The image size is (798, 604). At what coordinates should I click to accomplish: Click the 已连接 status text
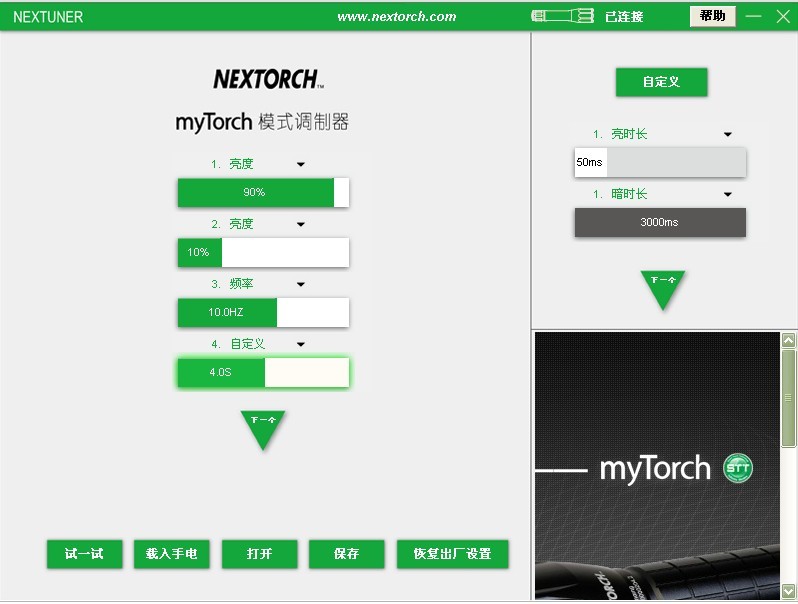point(624,17)
